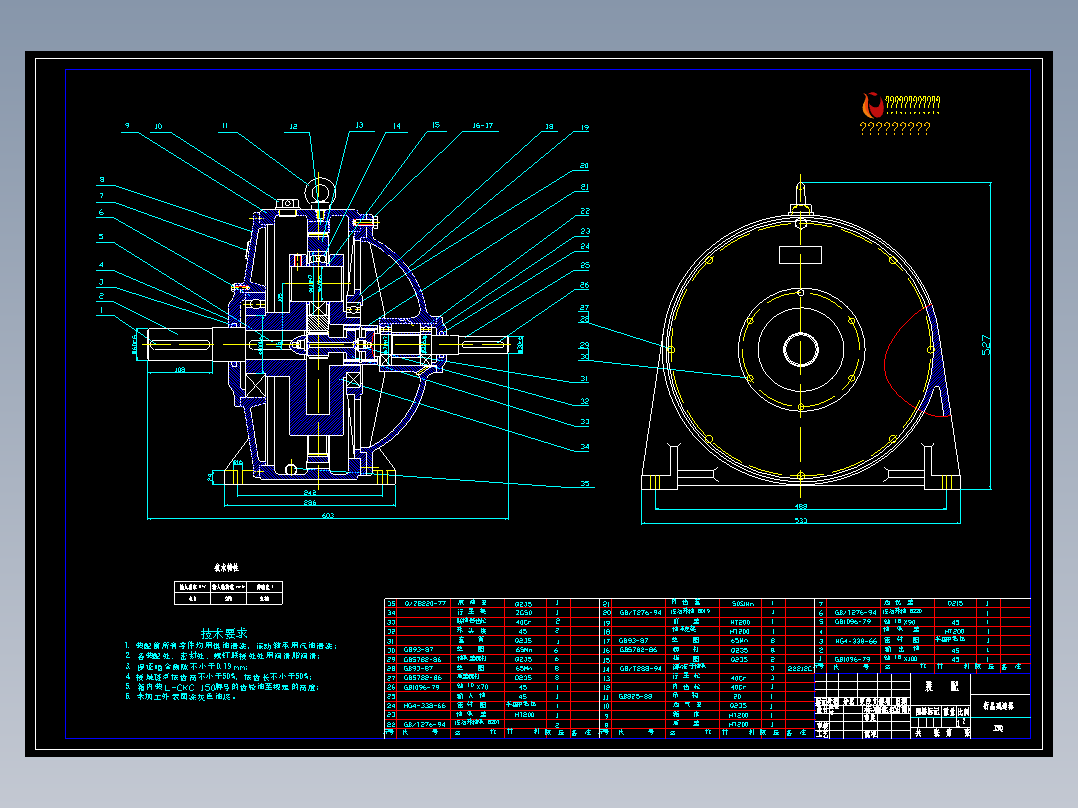The height and width of the screenshot is (808, 1078).
Task: Pick the 468 width dimension under end view
Action: (x=801, y=506)
